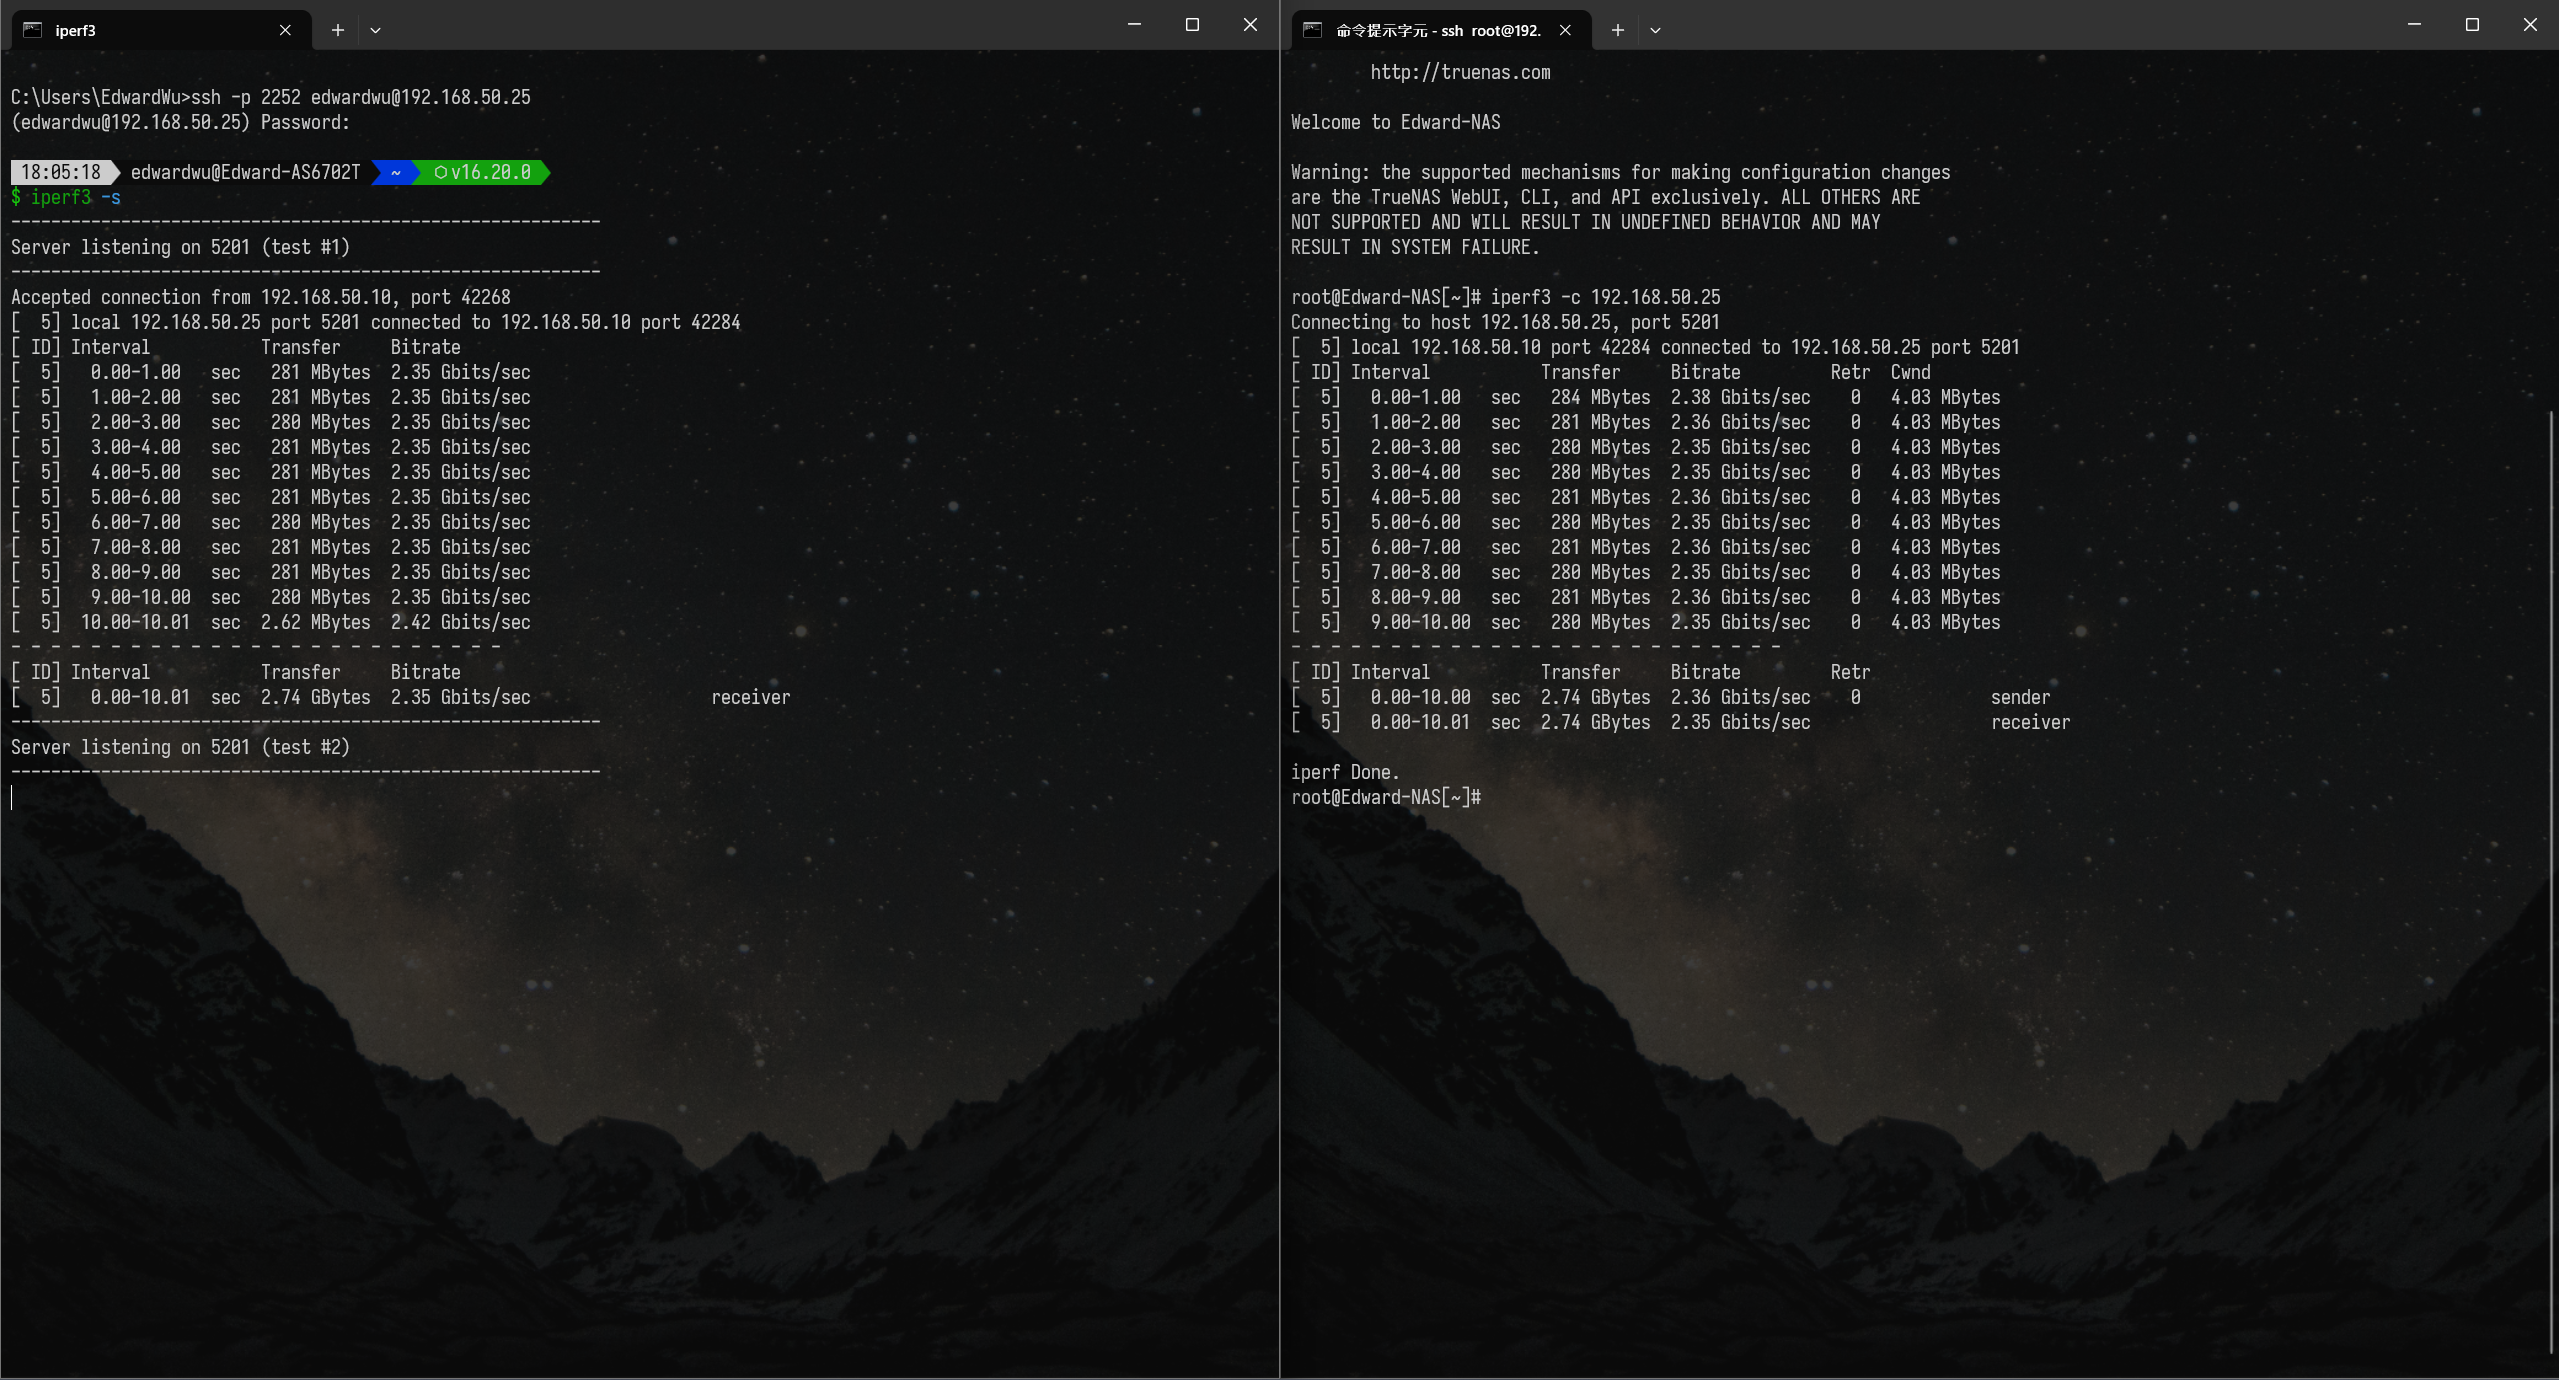
Task: Close the ssh root terminal window
Action: click(2530, 25)
